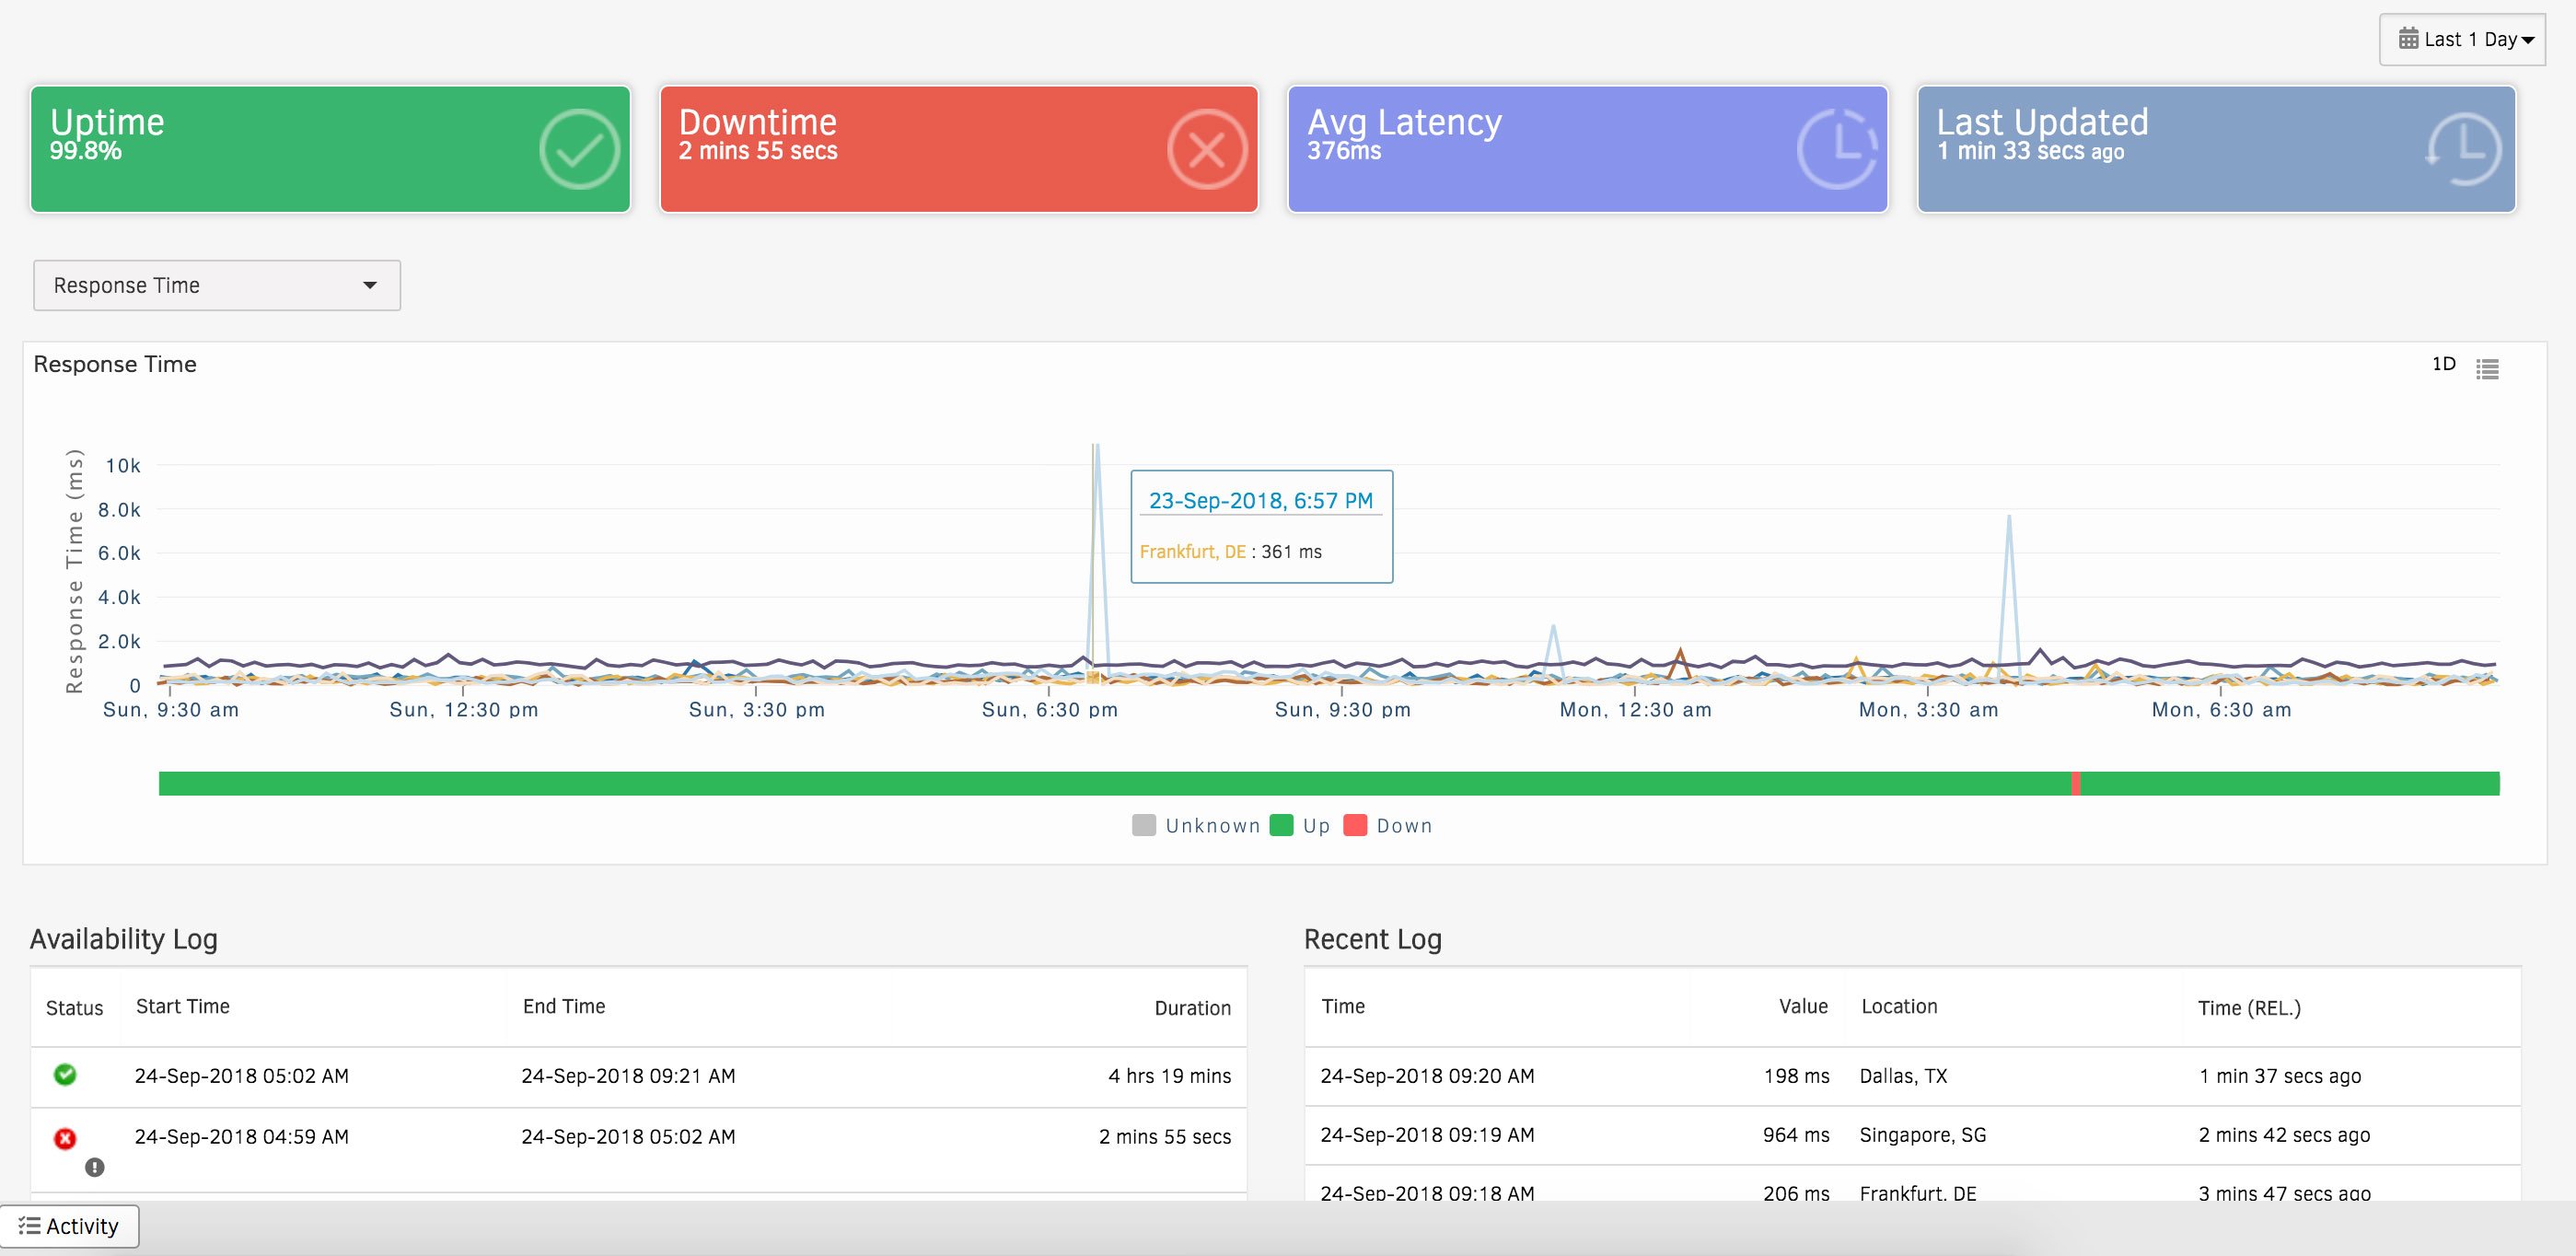This screenshot has width=2576, height=1256.
Task: Click the red down-status icon in Availability Log
Action: 65,1136
